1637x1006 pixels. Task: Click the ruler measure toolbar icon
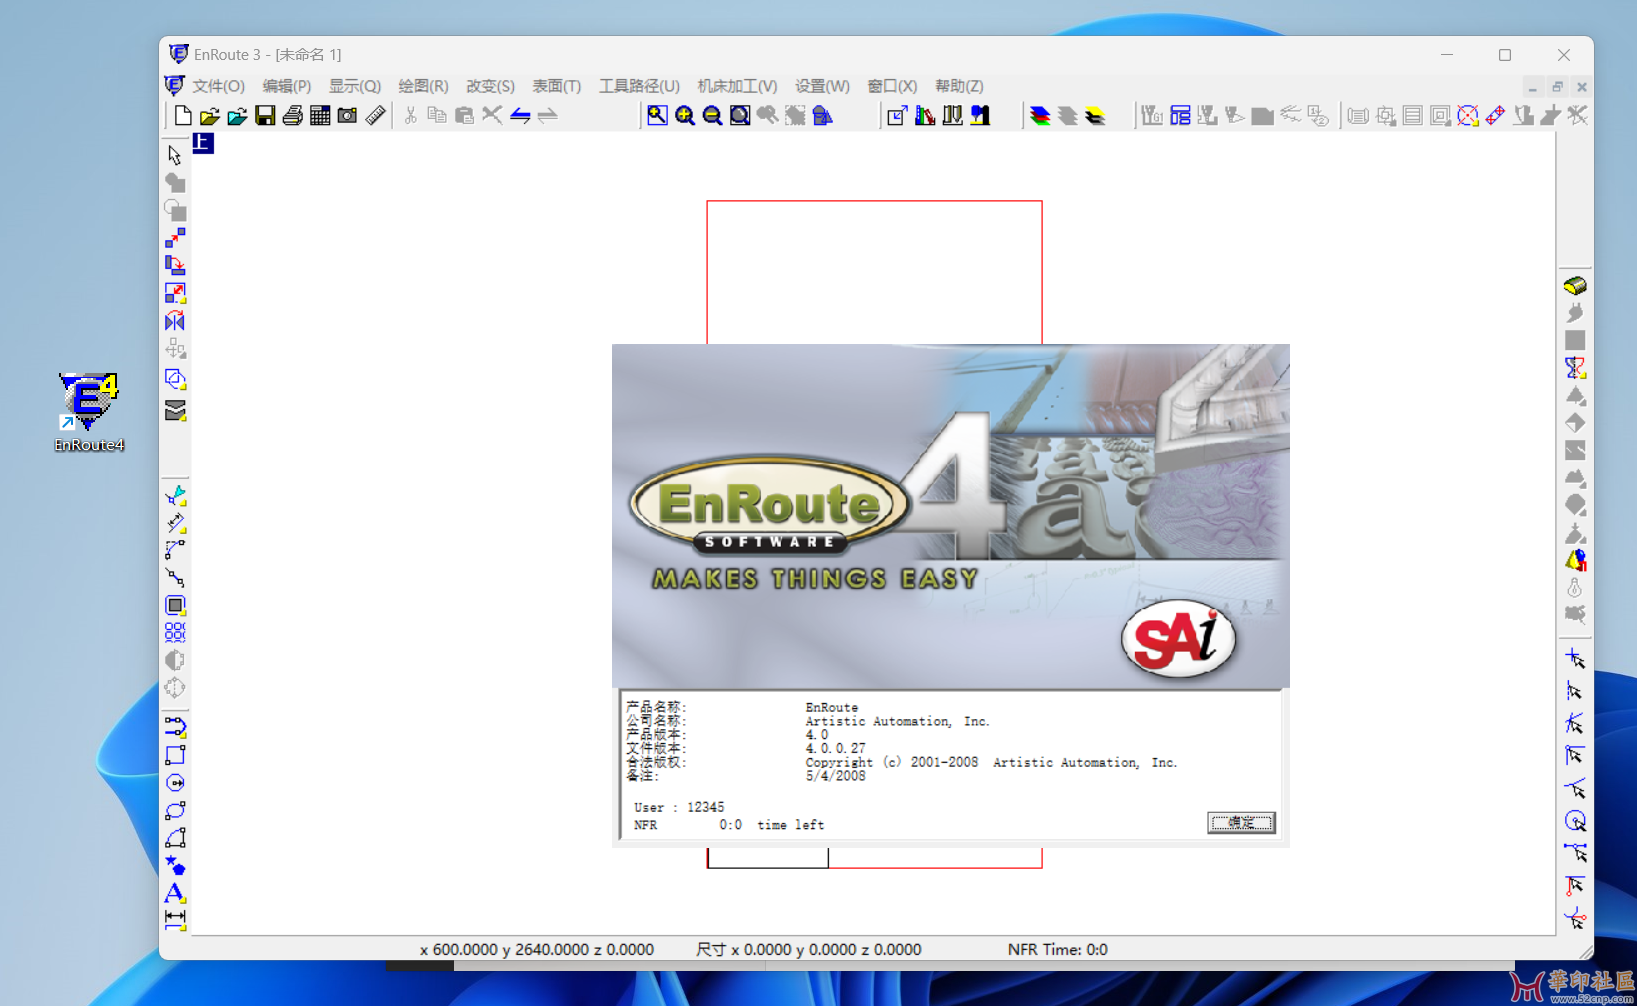coord(375,115)
